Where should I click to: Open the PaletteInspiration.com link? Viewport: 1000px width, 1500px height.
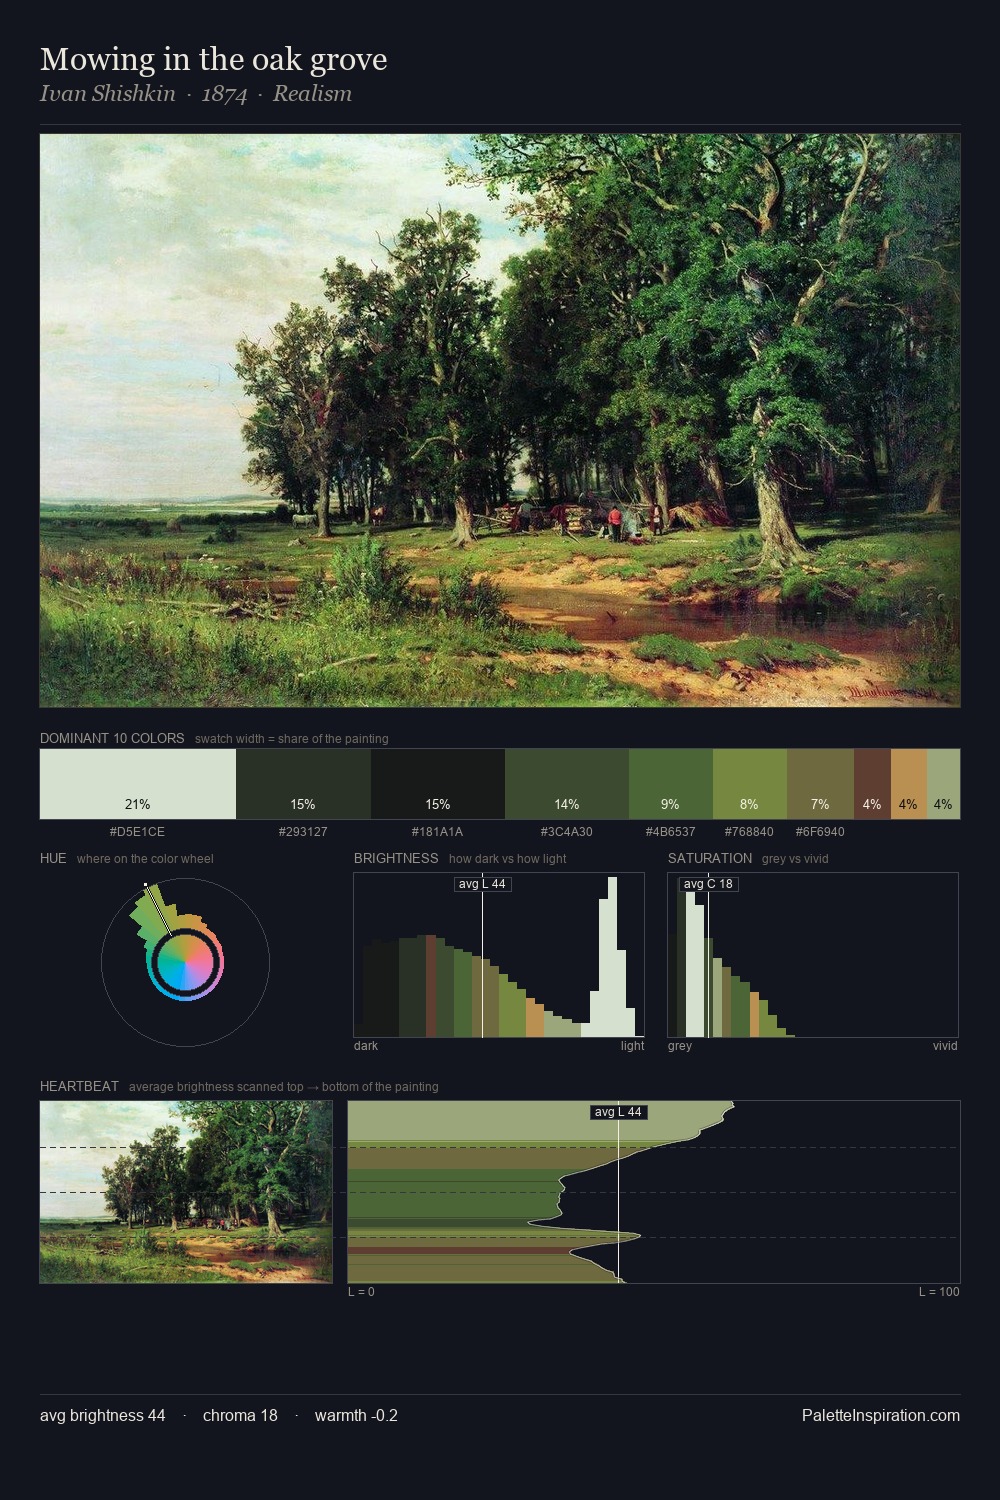[881, 1416]
